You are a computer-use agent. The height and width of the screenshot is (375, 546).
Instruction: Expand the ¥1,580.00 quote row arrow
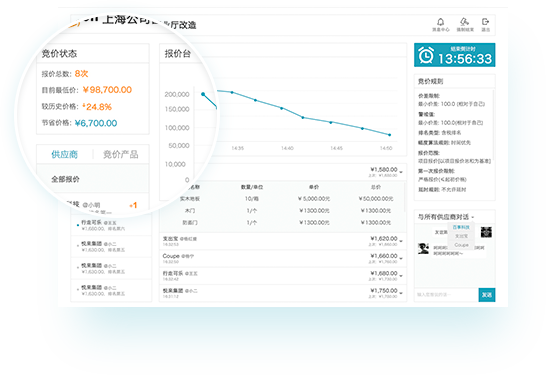point(401,172)
